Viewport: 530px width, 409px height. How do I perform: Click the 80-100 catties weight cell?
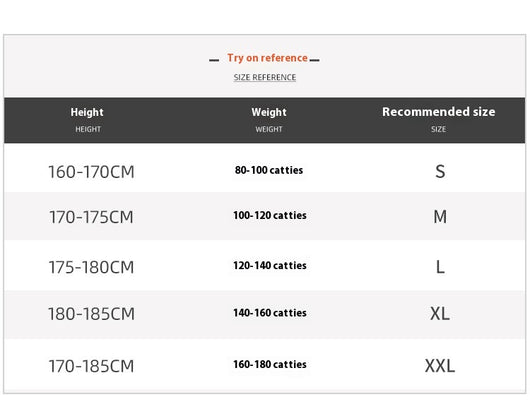269,170
